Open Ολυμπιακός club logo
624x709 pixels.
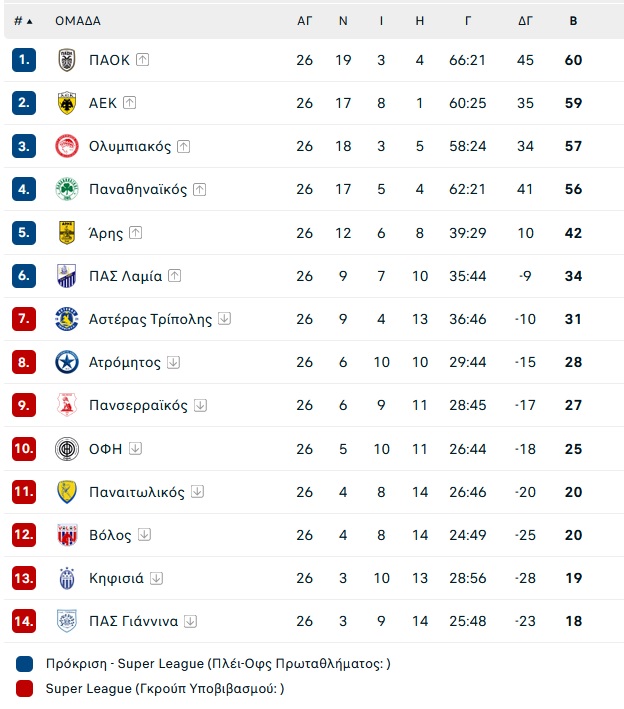click(67, 146)
